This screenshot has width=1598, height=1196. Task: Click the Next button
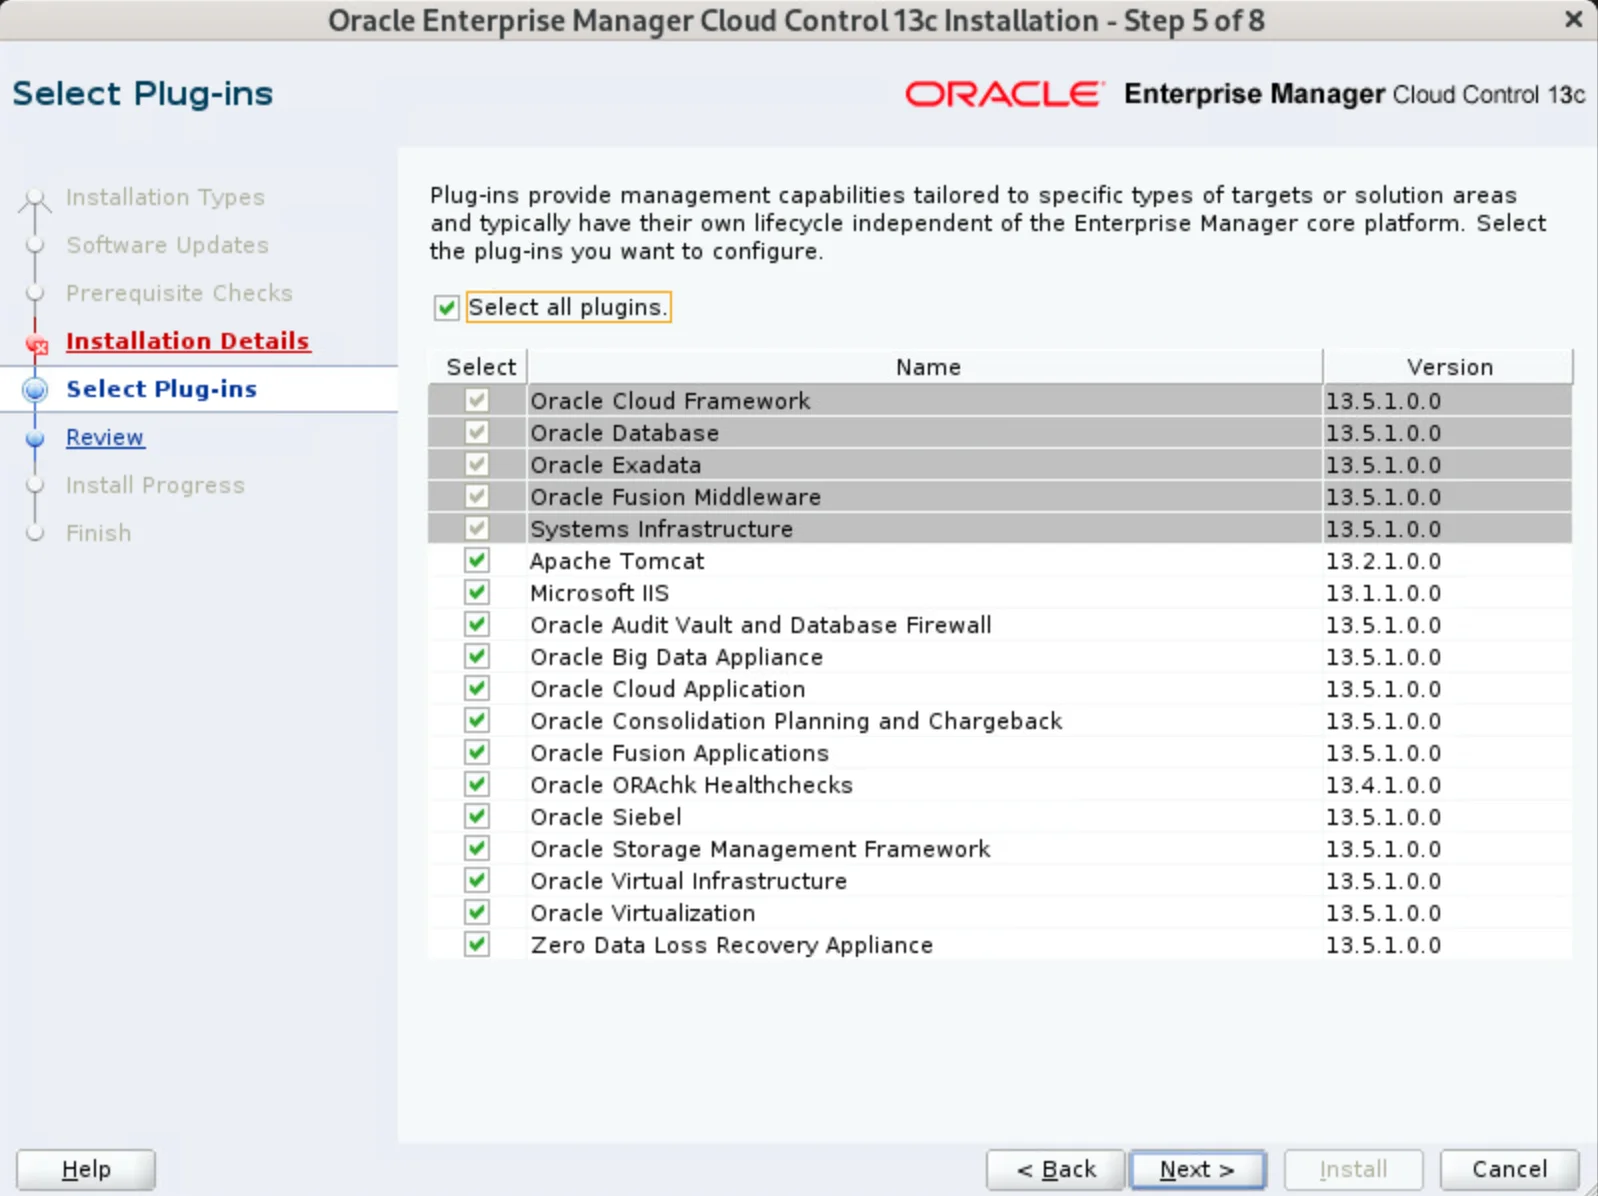(1197, 1169)
